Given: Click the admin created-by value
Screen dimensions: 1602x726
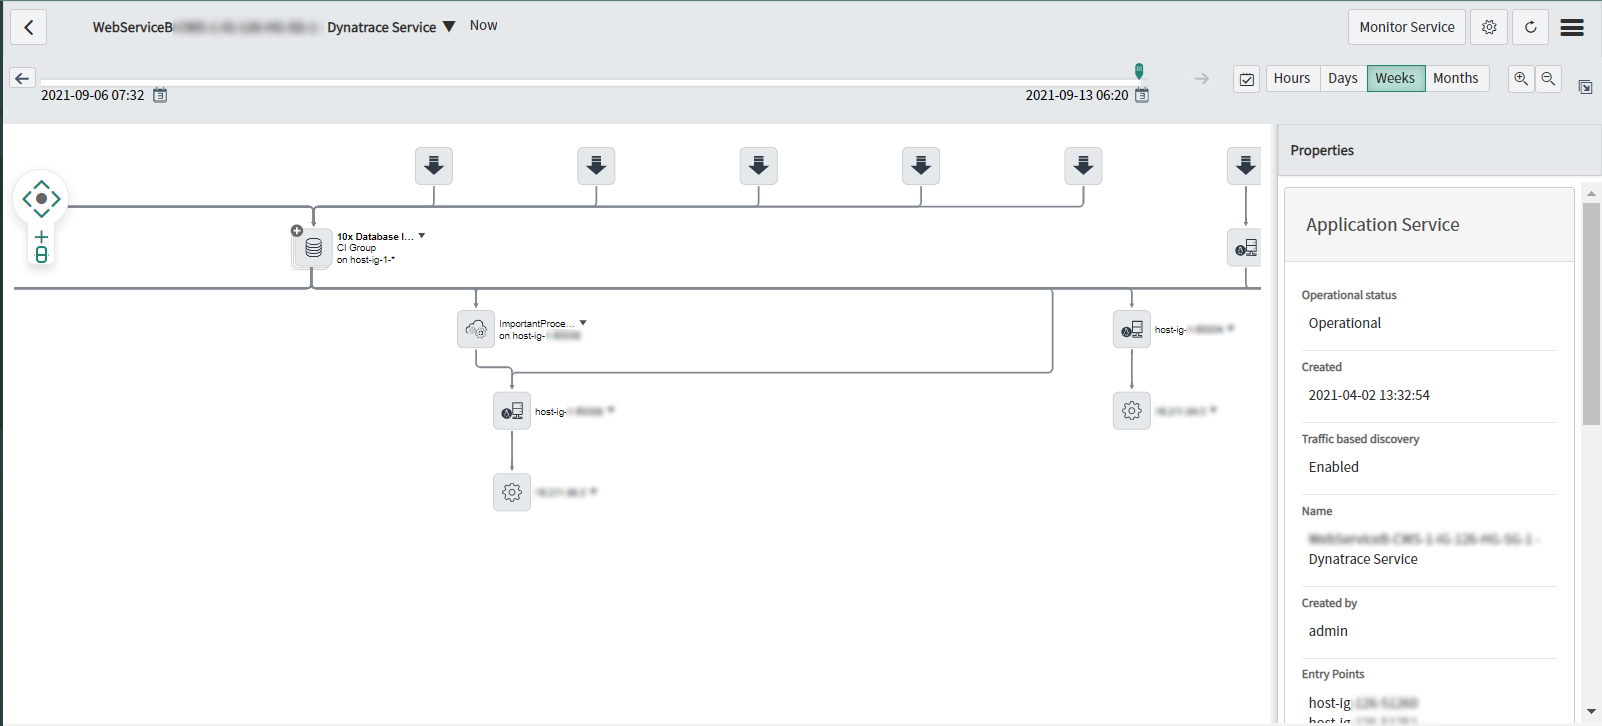Looking at the screenshot, I should [x=1328, y=631].
